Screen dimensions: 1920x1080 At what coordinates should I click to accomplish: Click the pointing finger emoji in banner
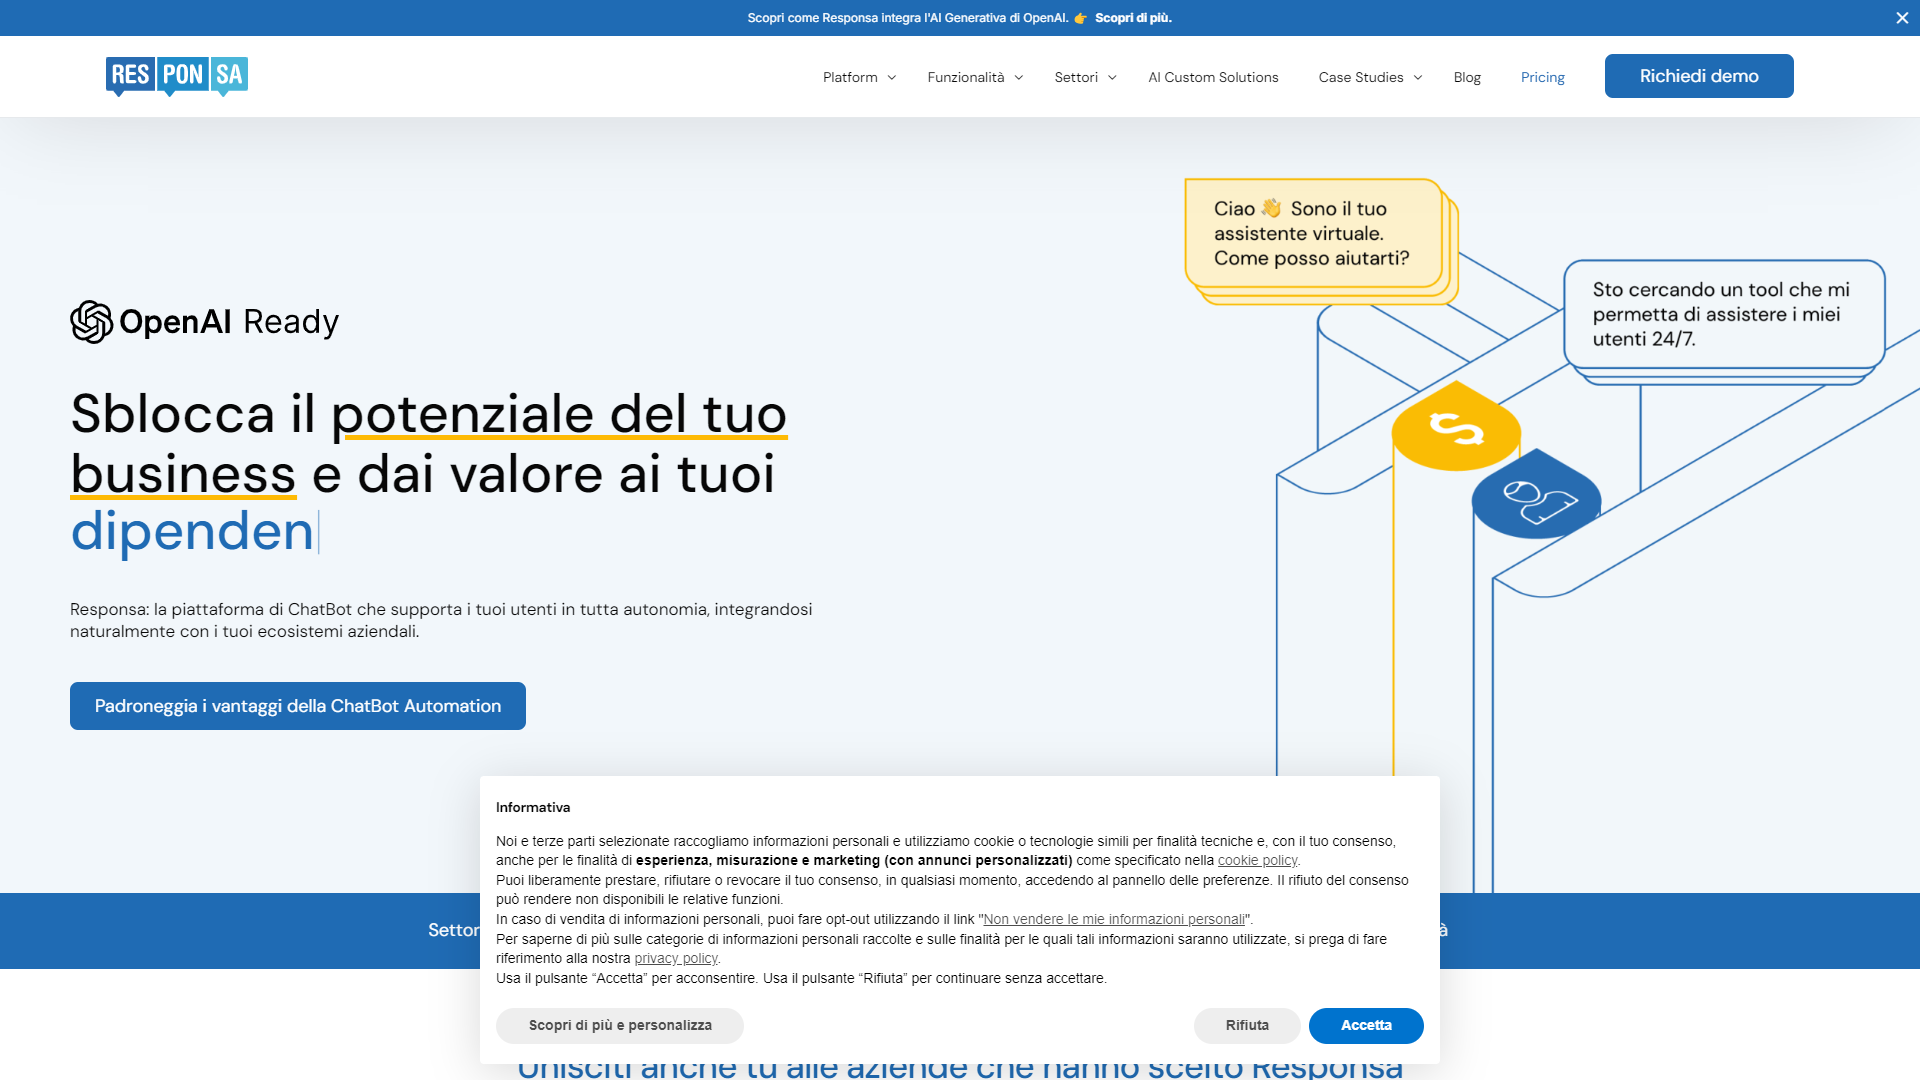pos(1079,17)
